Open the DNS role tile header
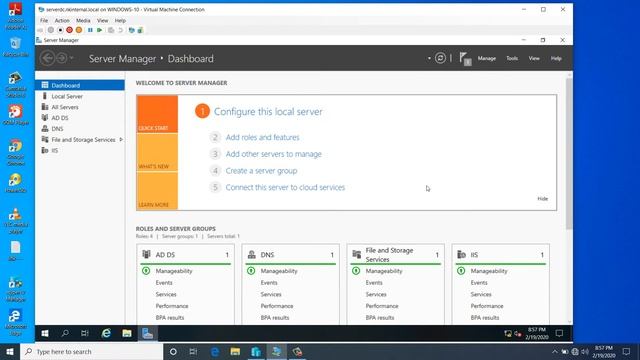Image resolution: width=640 pixels, height=360 pixels. 291,255
